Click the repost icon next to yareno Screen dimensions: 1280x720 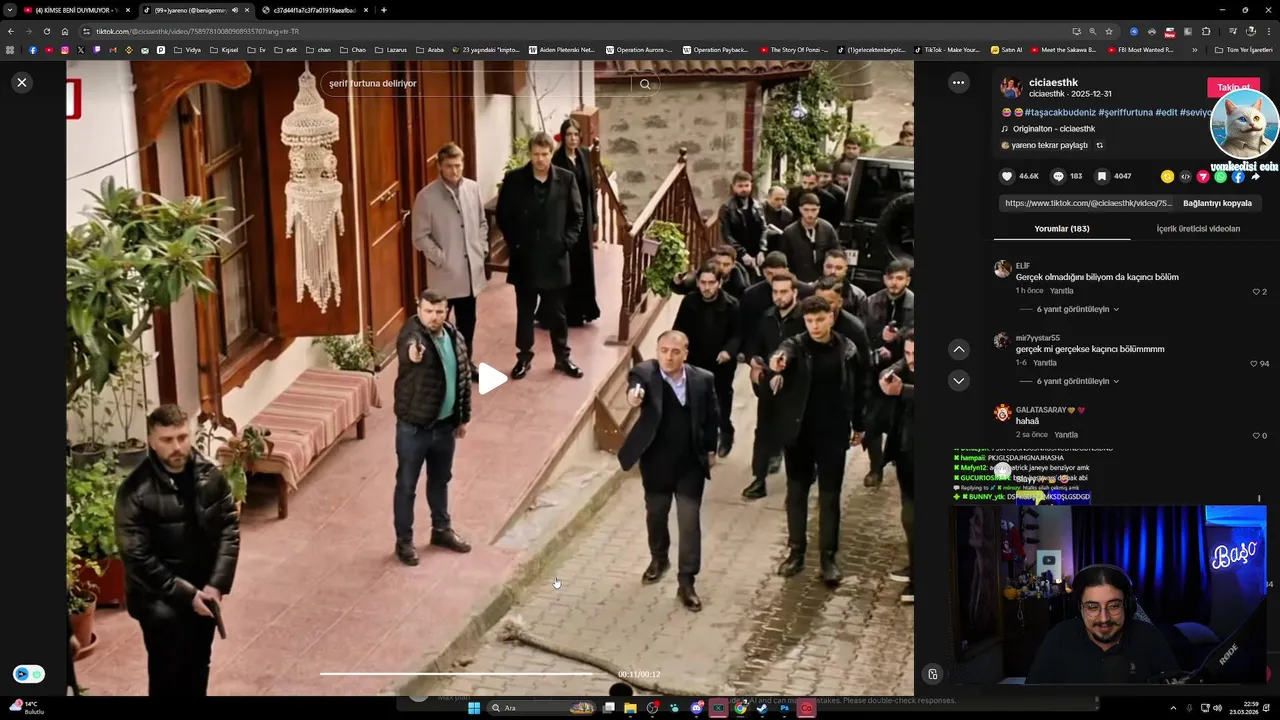1099,145
